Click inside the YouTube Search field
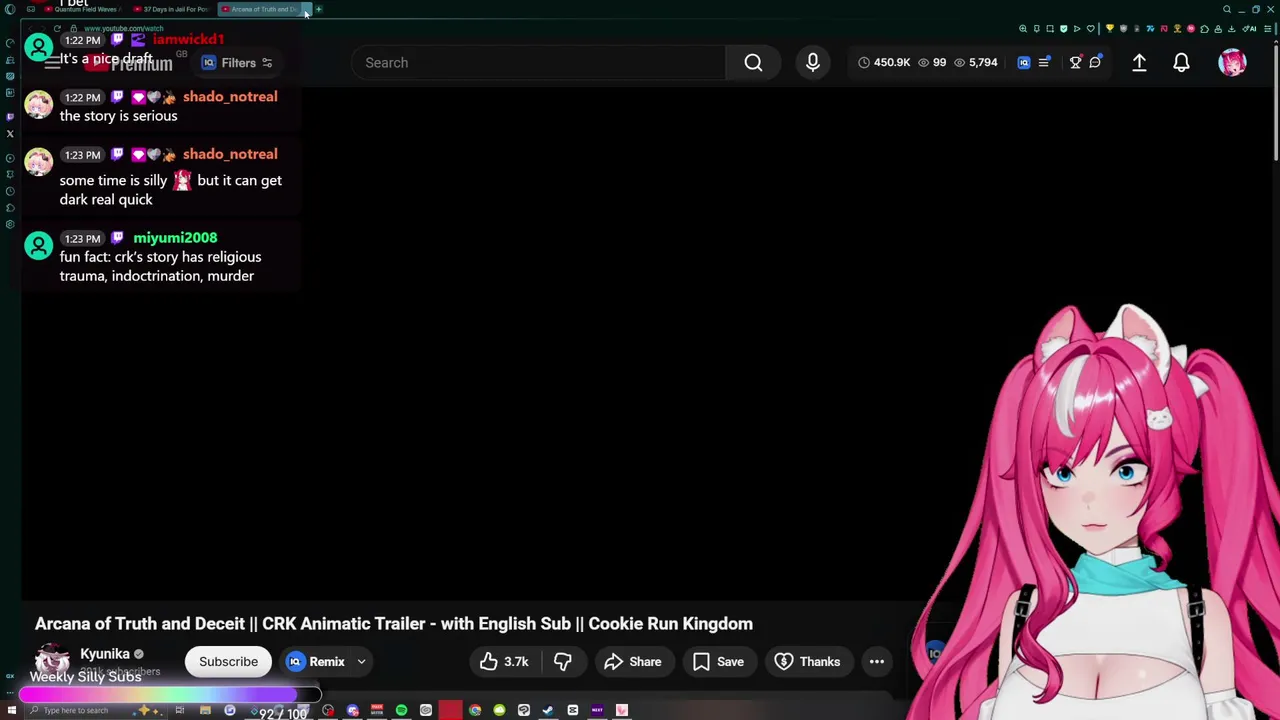 (538, 63)
